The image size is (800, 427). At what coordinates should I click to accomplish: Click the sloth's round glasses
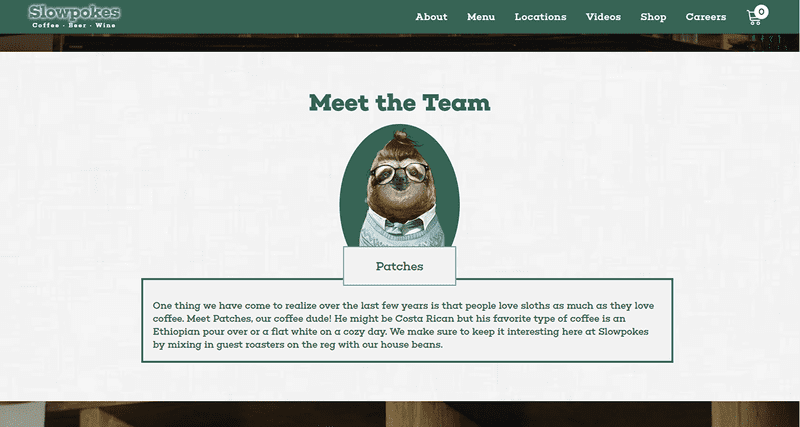coord(399,173)
